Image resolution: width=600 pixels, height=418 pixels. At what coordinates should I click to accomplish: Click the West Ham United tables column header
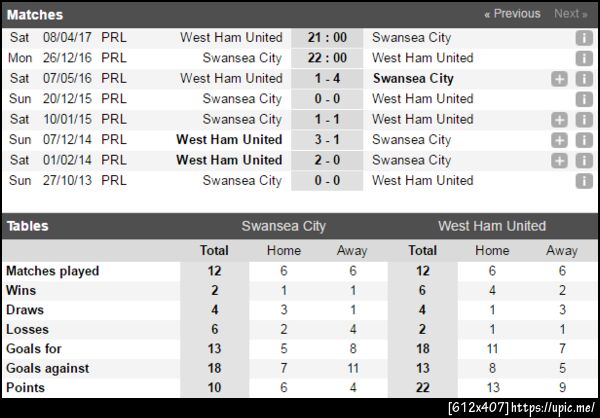tap(492, 226)
